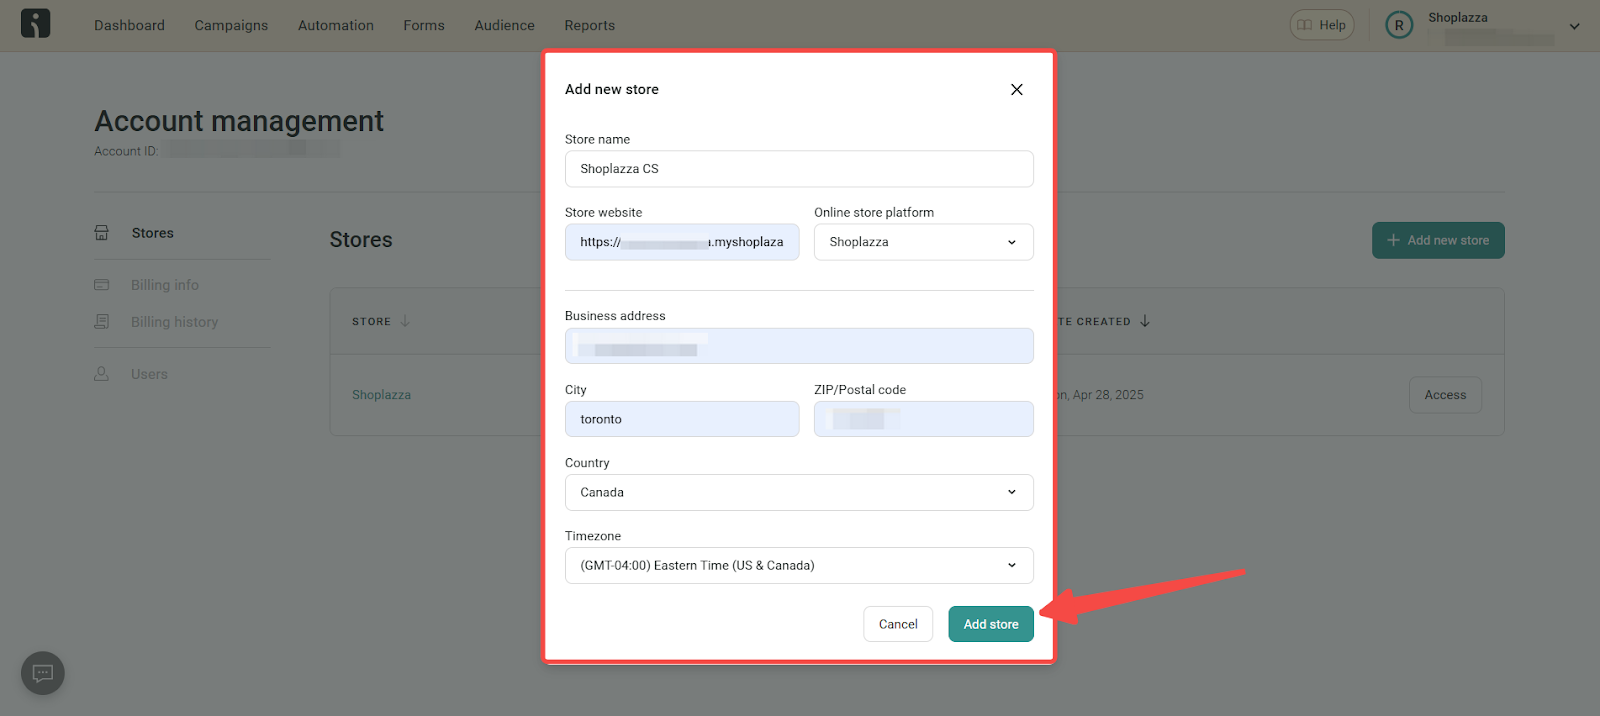This screenshot has width=1600, height=716.
Task: Open the Audience page
Action: [x=504, y=25]
